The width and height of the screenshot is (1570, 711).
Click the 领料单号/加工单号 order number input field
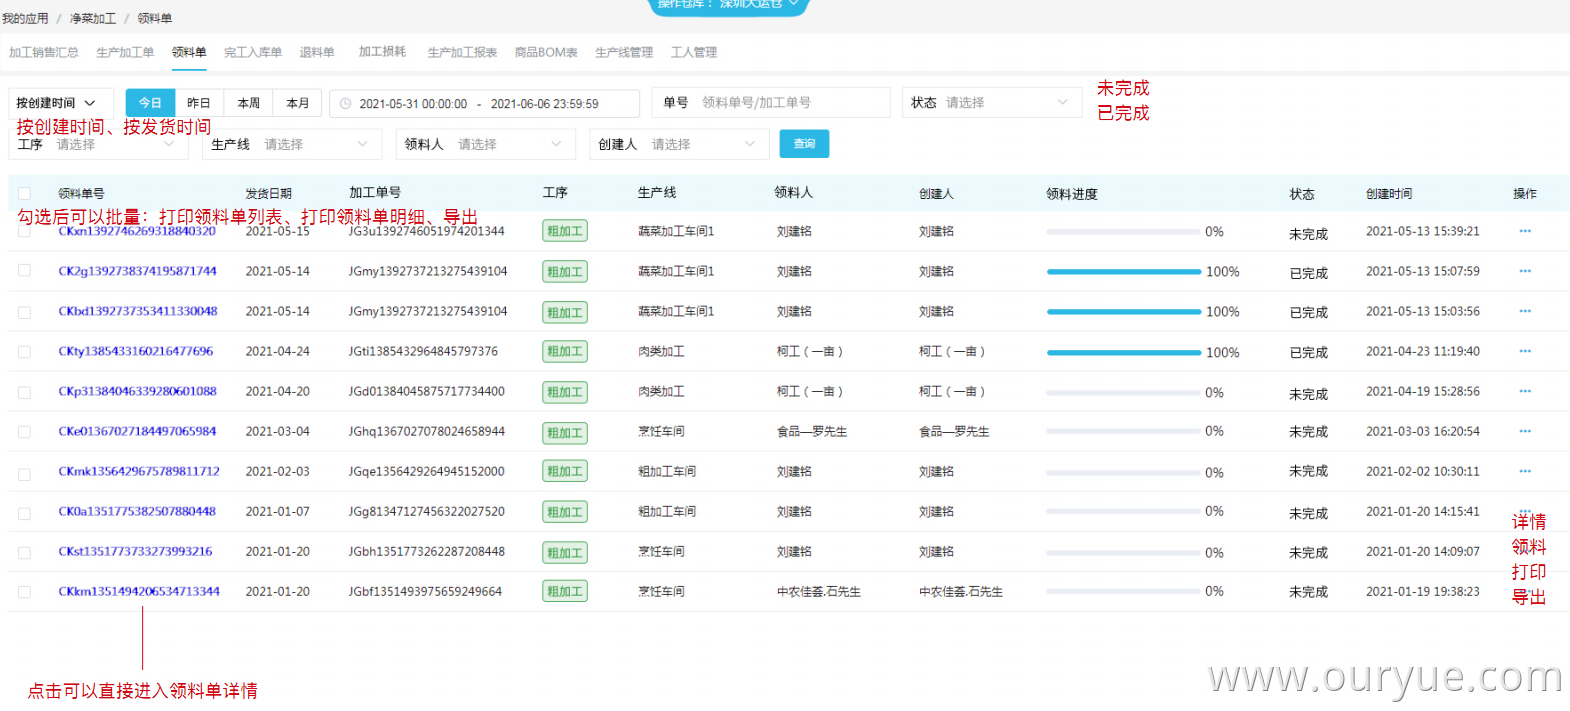[790, 103]
